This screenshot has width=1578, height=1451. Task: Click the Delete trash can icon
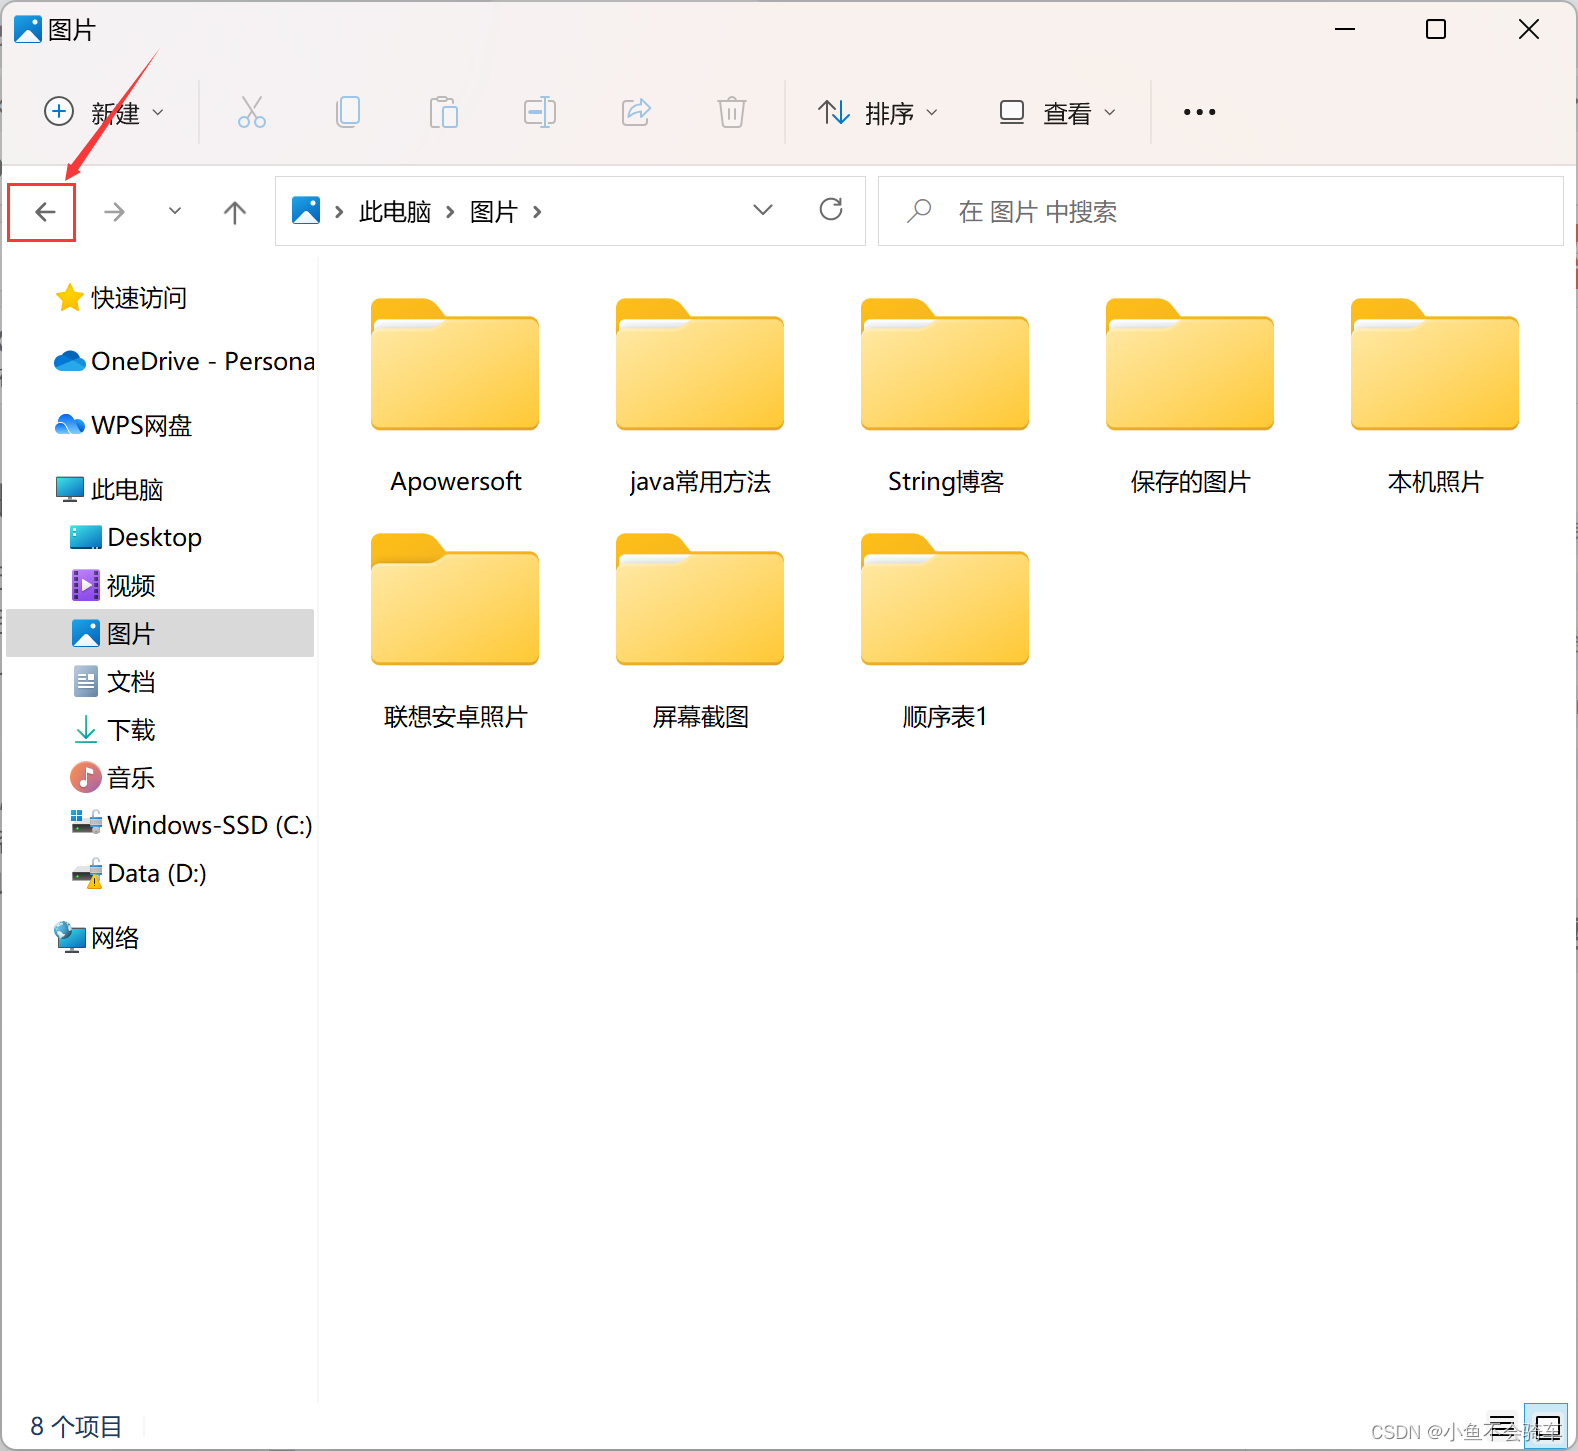click(x=732, y=112)
